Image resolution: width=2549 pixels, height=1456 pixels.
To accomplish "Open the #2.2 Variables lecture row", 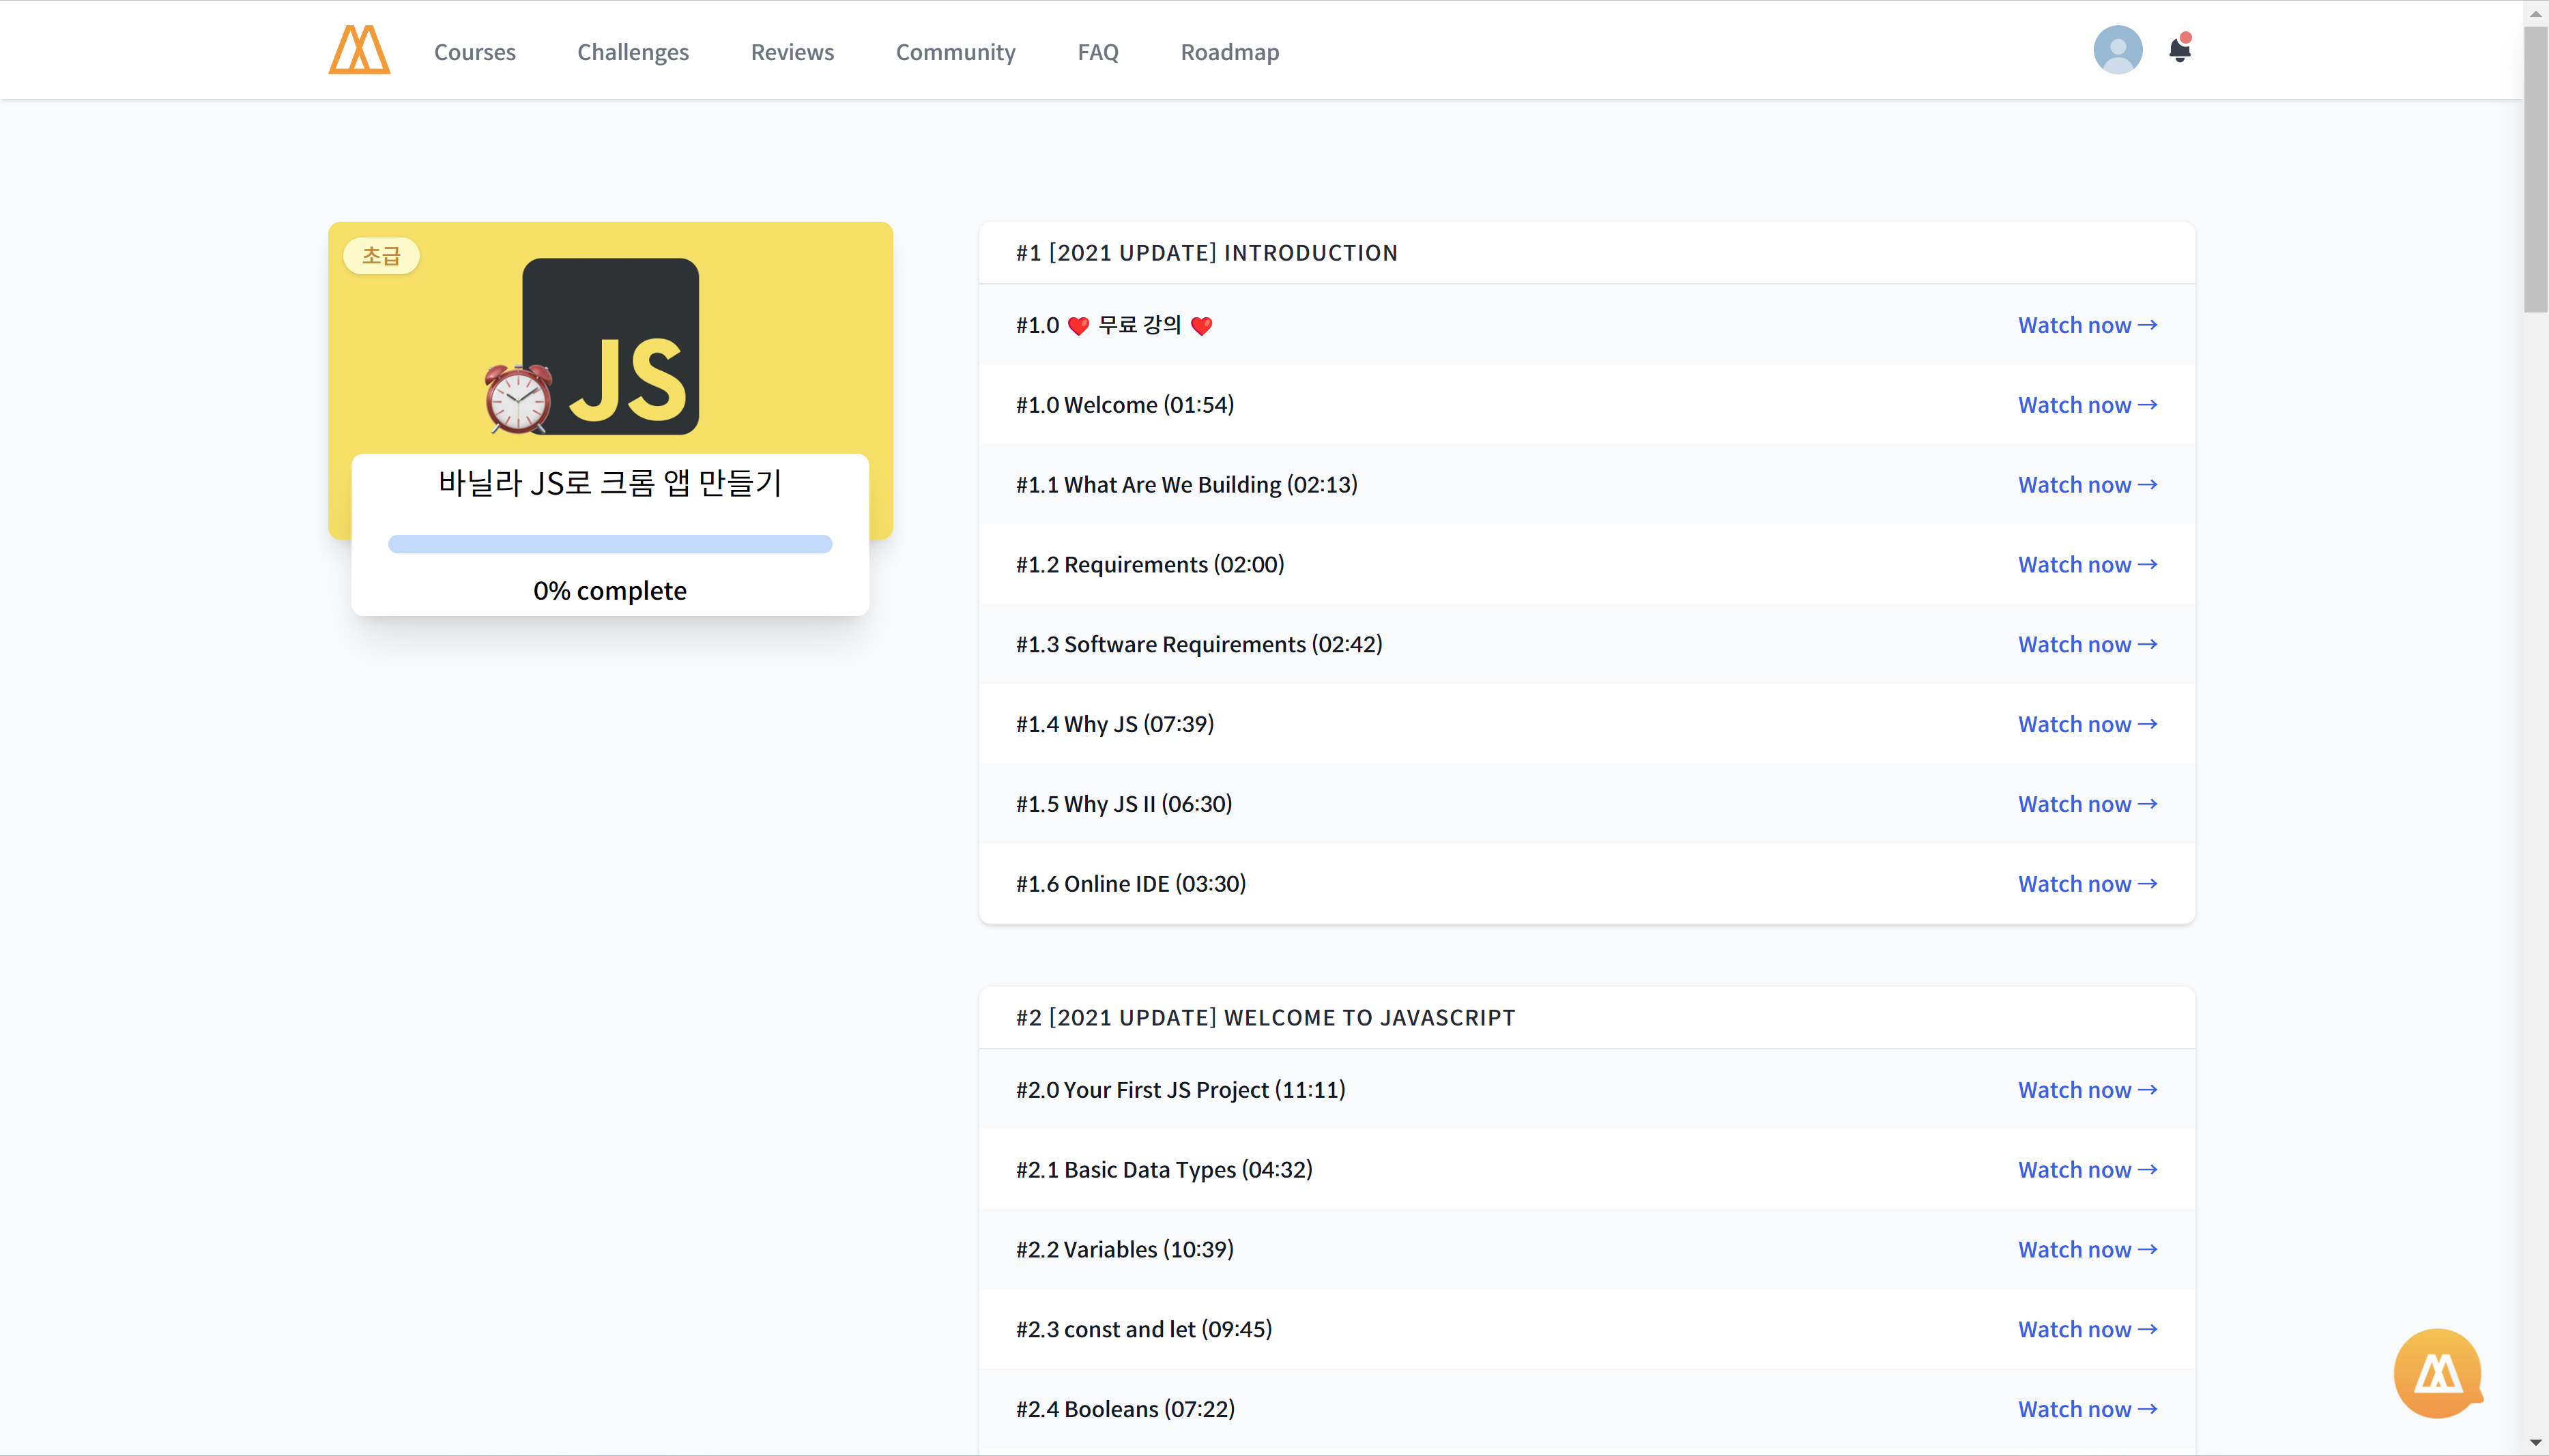I will click(1124, 1249).
